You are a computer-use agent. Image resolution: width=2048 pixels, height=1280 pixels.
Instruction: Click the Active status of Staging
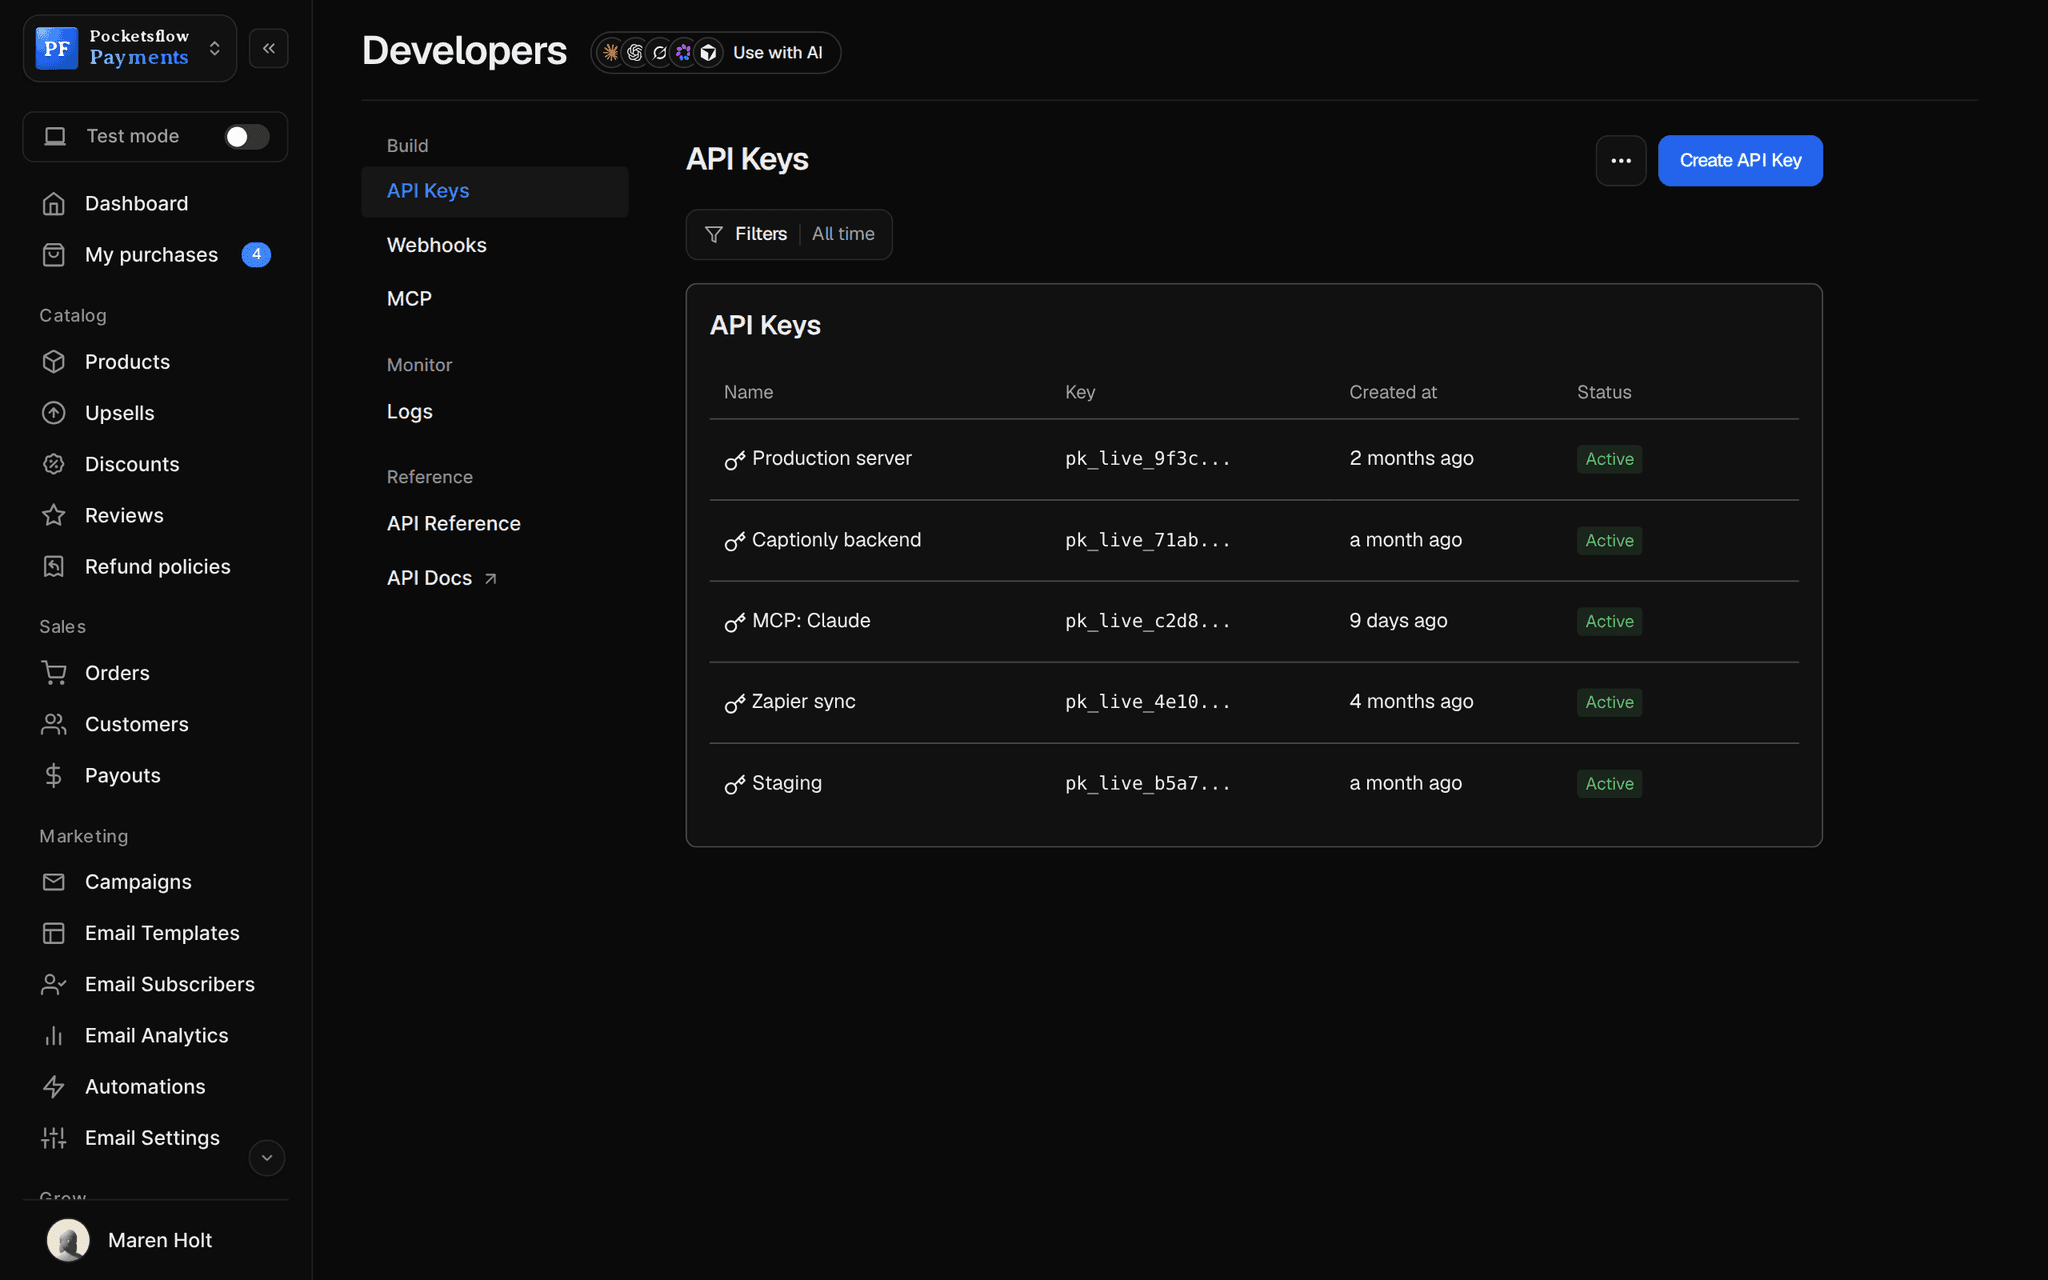click(x=1609, y=784)
